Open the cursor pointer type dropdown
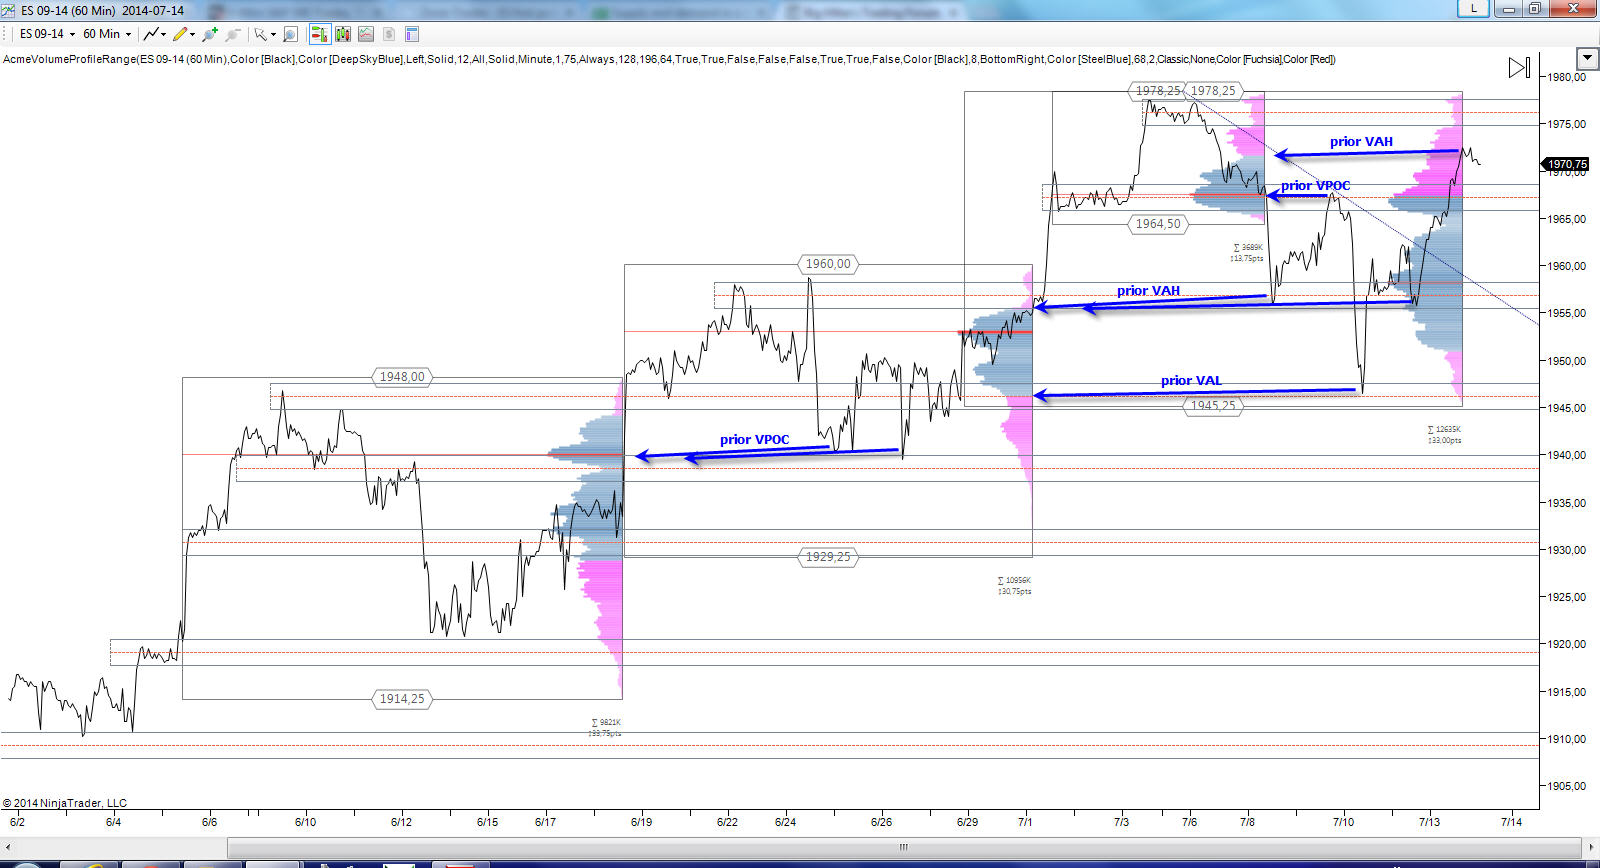 265,34
